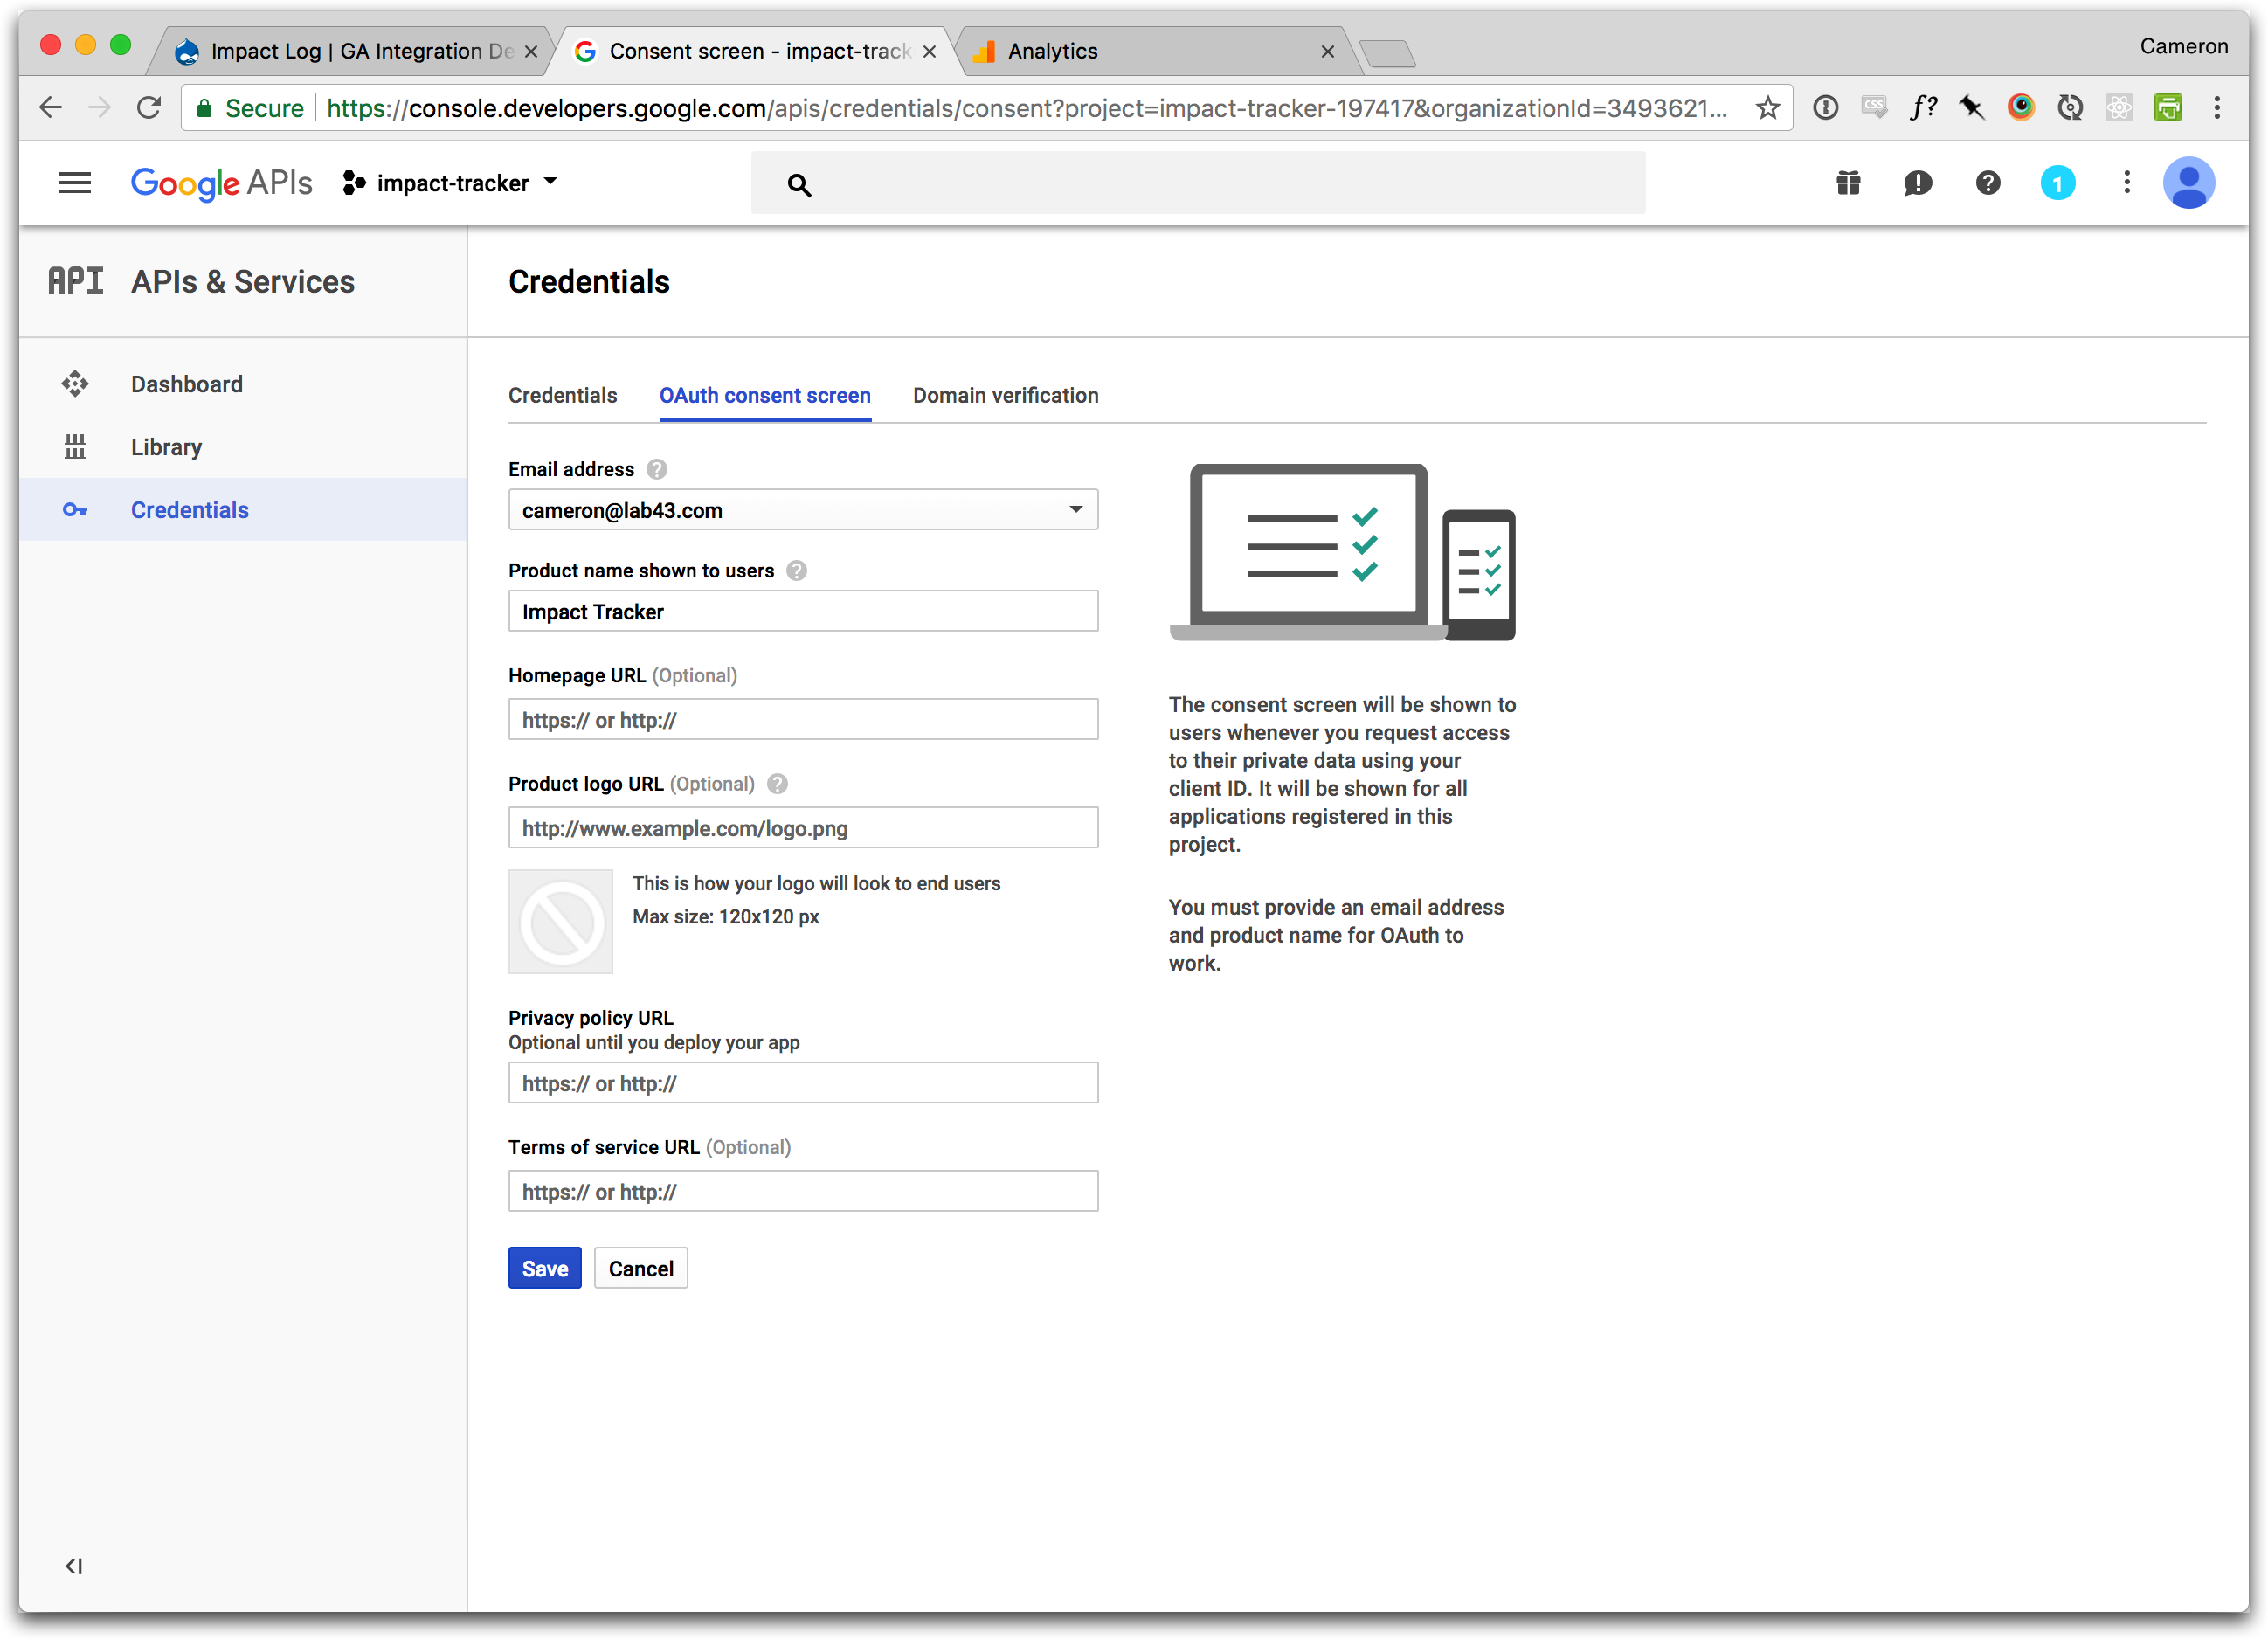Switch to the Credentials tab
This screenshot has width=2268, height=1639.
coord(562,396)
